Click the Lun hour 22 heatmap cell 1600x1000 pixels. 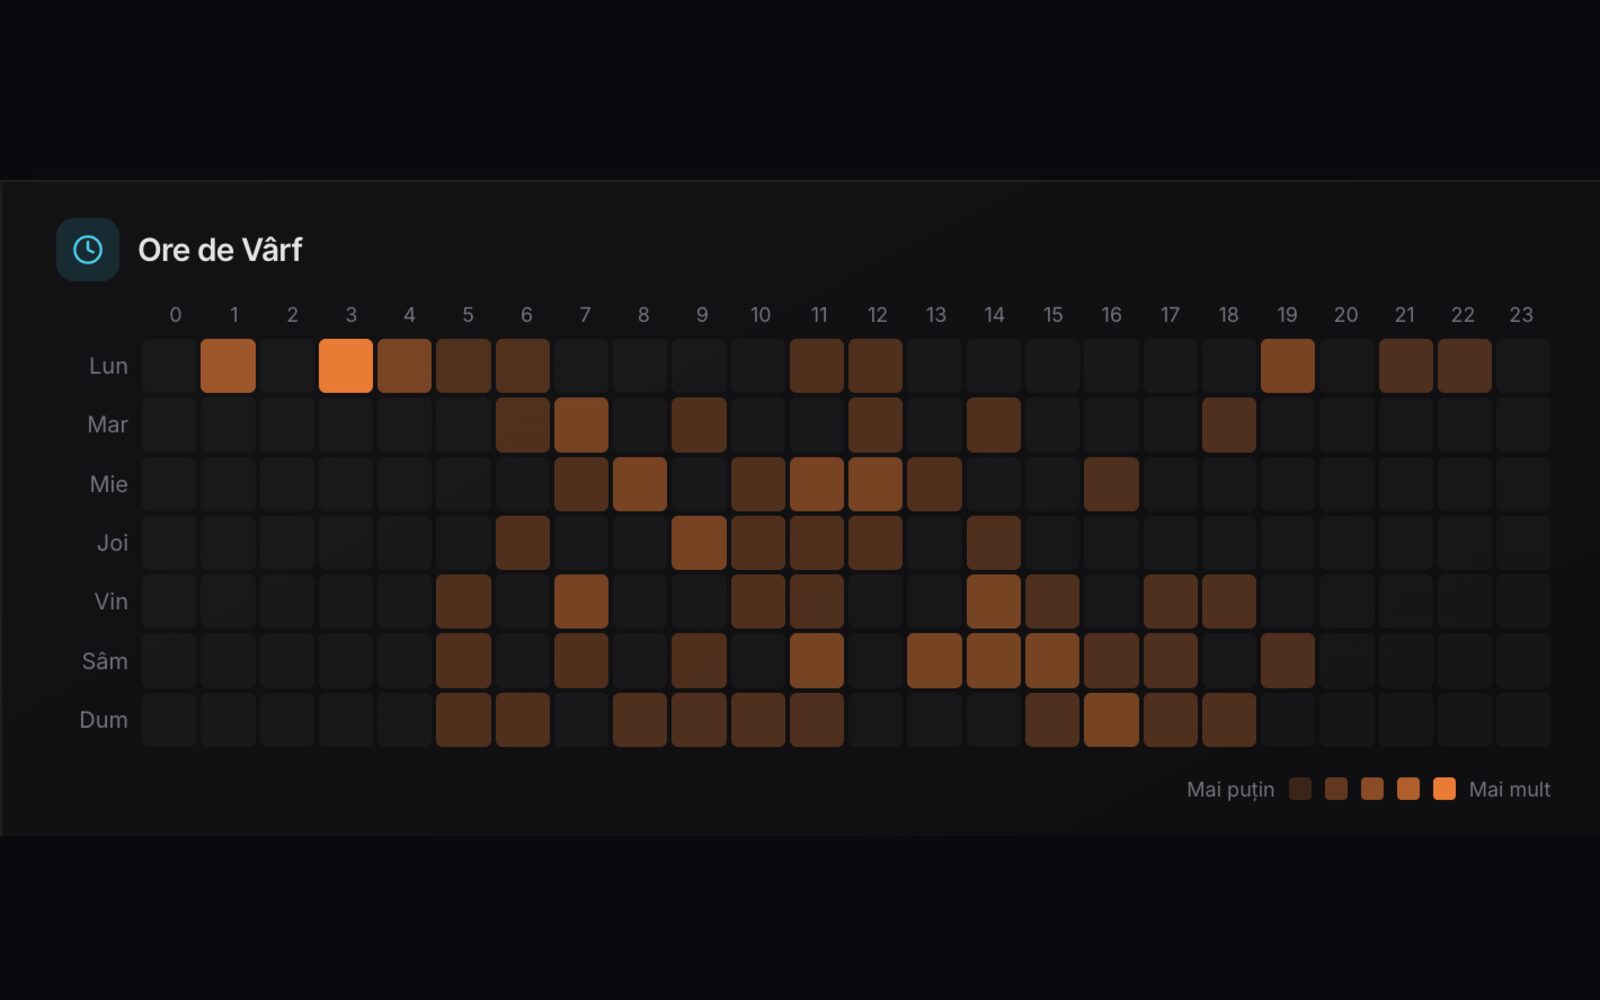tap(1464, 366)
